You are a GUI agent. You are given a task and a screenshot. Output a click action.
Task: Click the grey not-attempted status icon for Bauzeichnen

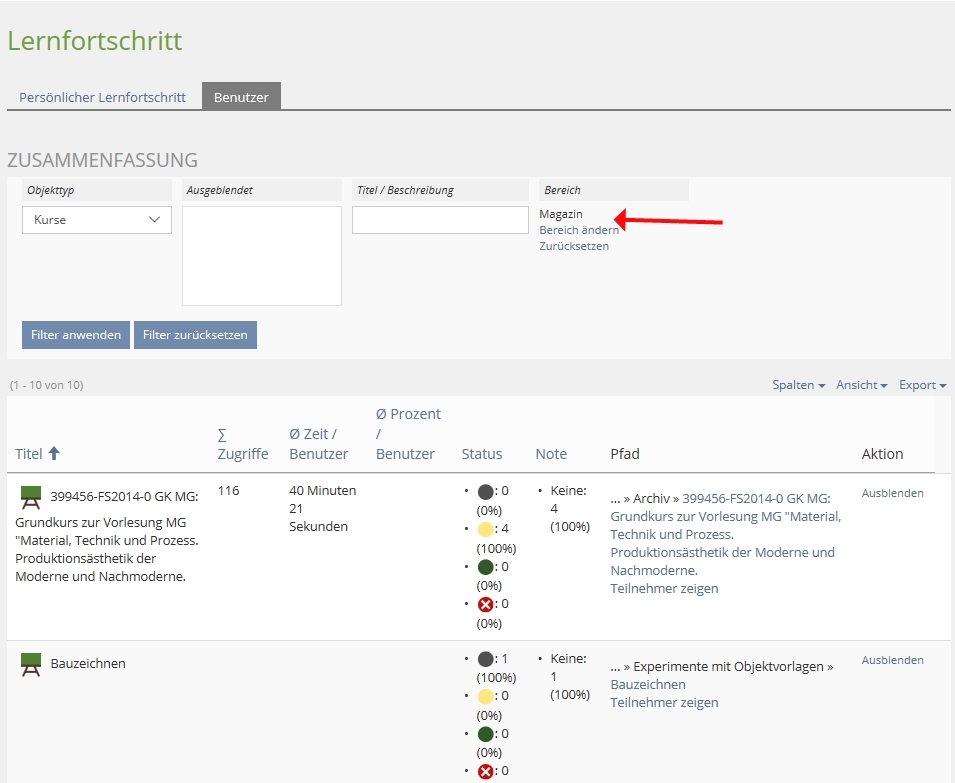tap(485, 660)
